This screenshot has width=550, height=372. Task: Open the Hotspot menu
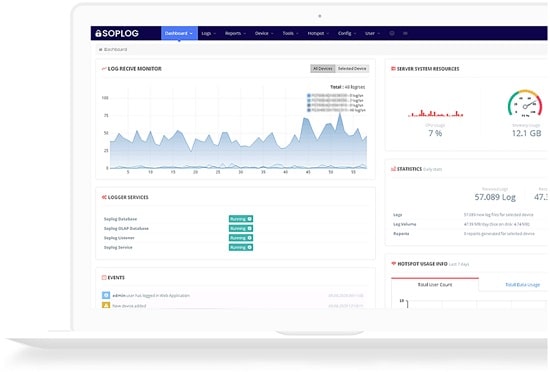[318, 33]
